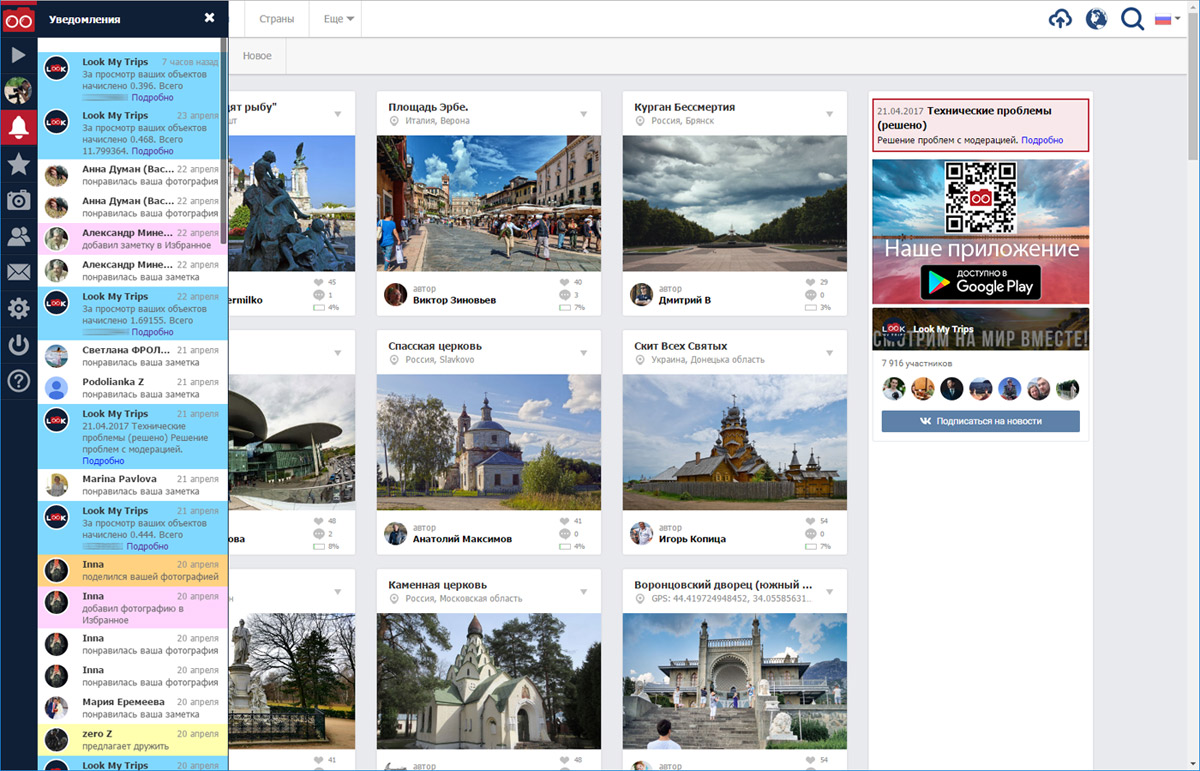The height and width of the screenshot is (771, 1200).
Task: Open Светлана ФРОЛ... notification from 21 апреля
Action: click(x=132, y=355)
